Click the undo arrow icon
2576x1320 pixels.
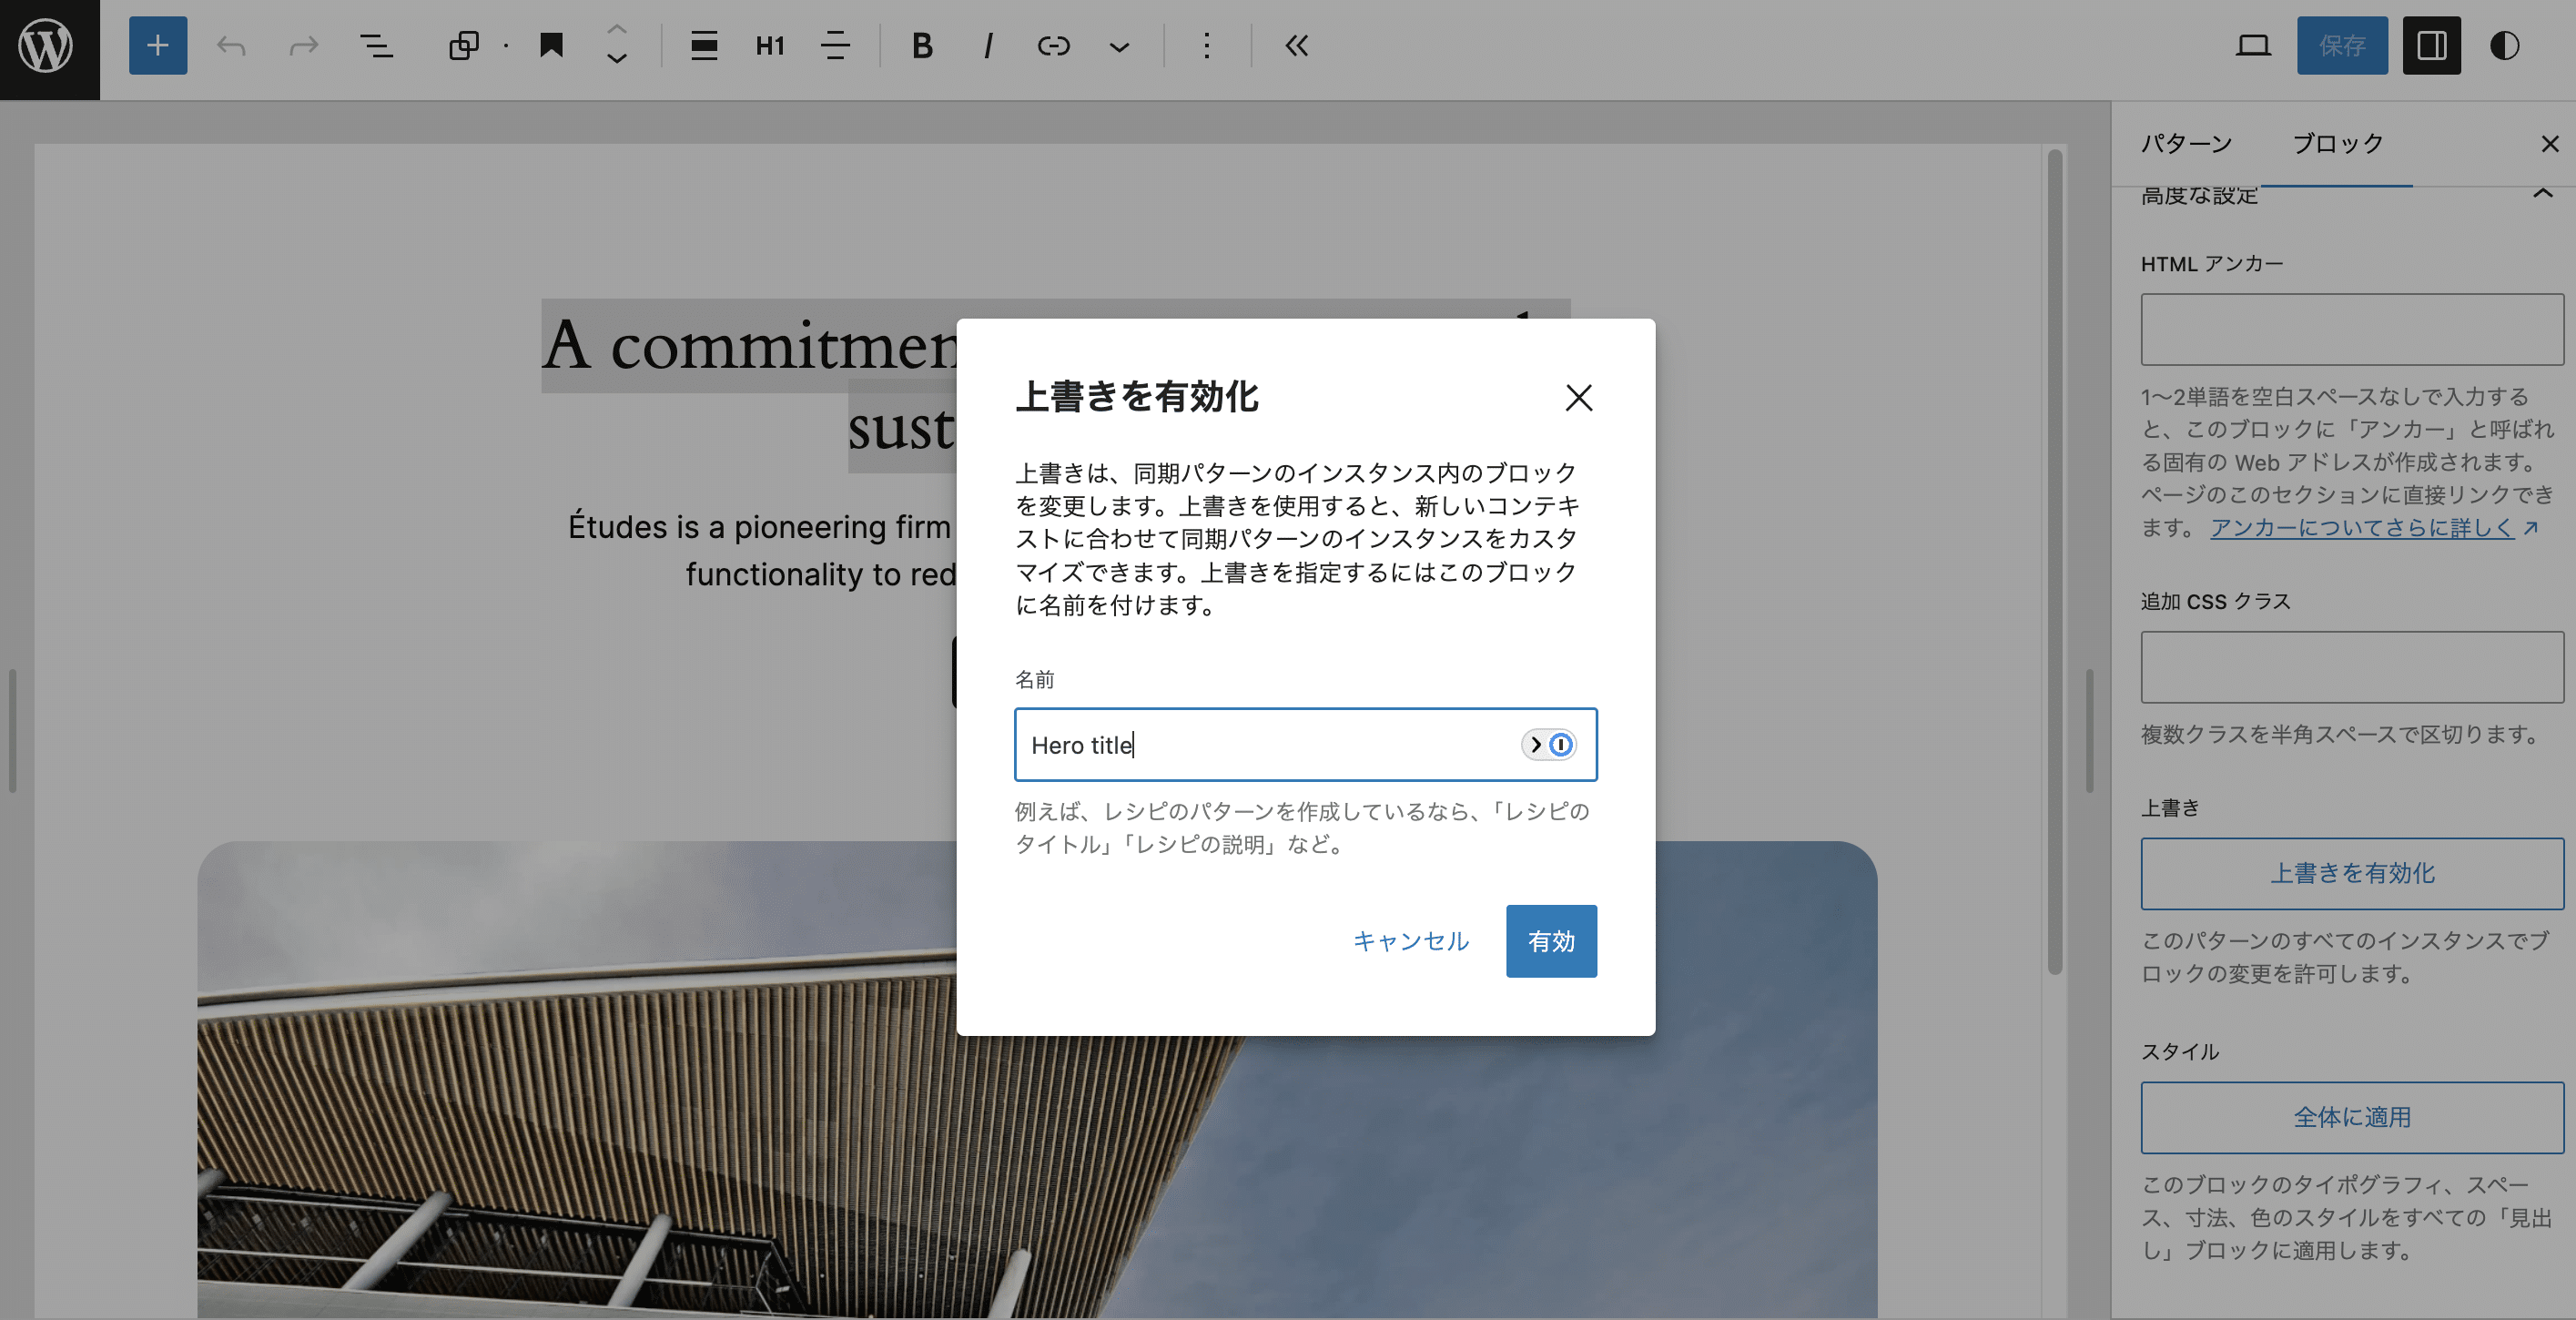pos(231,46)
